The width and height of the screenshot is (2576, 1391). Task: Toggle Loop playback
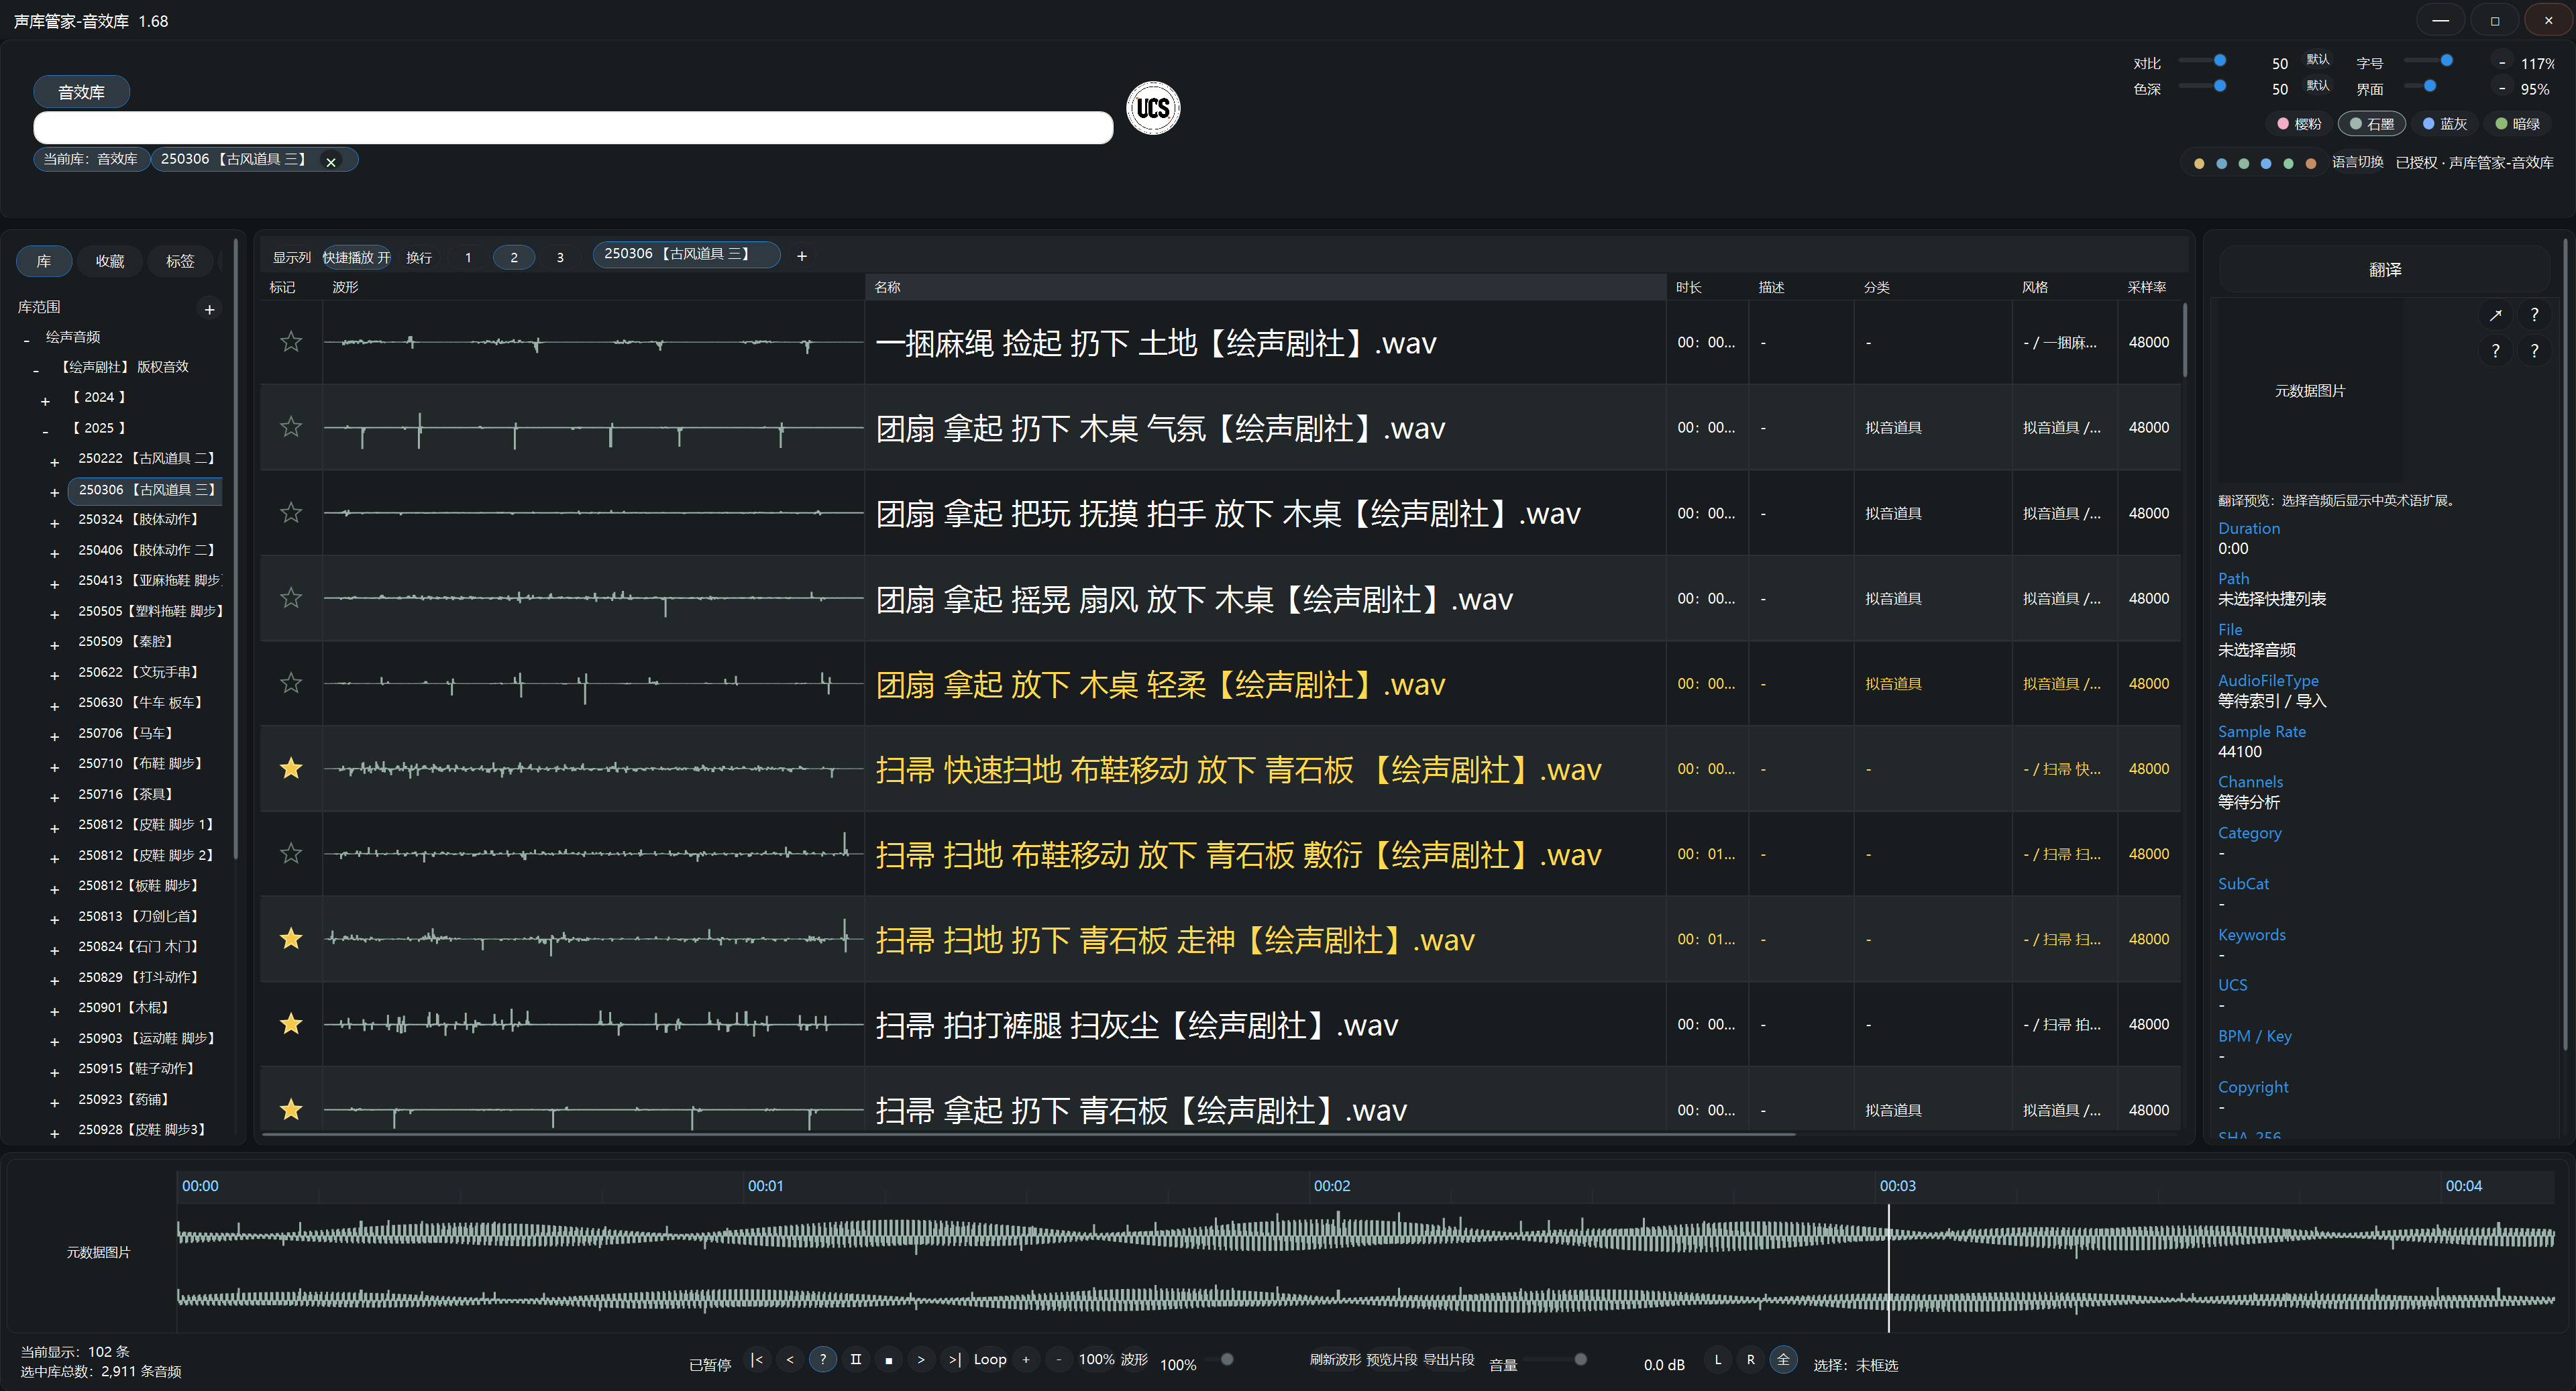(x=990, y=1360)
